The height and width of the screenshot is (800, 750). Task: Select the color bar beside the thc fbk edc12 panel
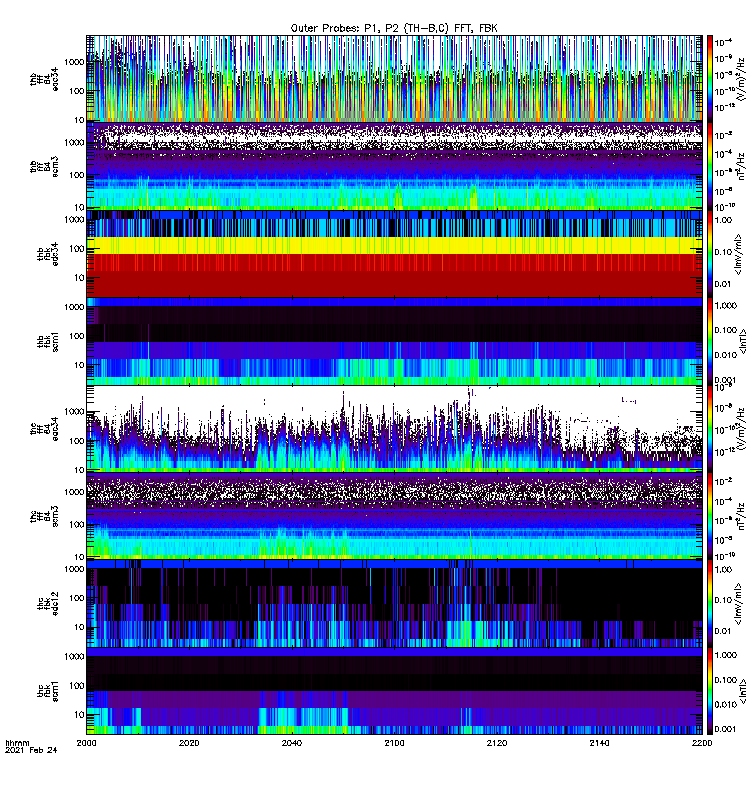[x=709, y=604]
